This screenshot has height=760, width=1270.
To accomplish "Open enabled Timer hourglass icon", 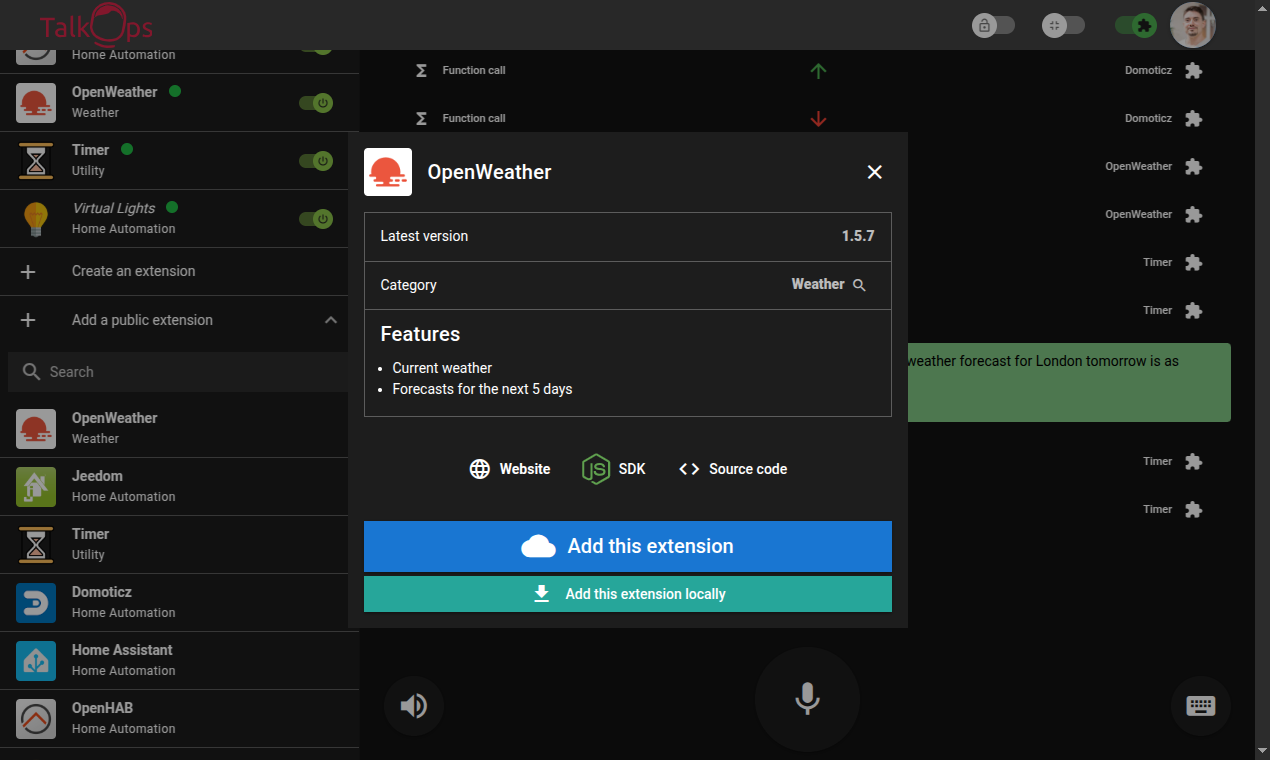I will point(36,160).
